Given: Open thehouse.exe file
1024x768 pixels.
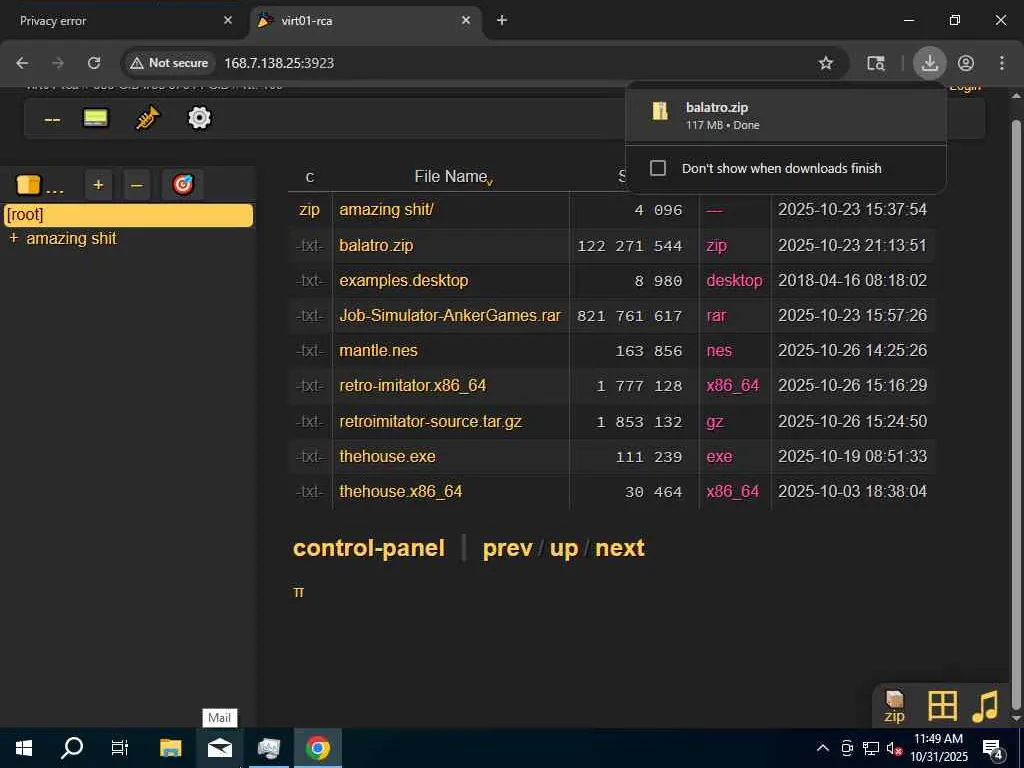Looking at the screenshot, I should (x=387, y=456).
